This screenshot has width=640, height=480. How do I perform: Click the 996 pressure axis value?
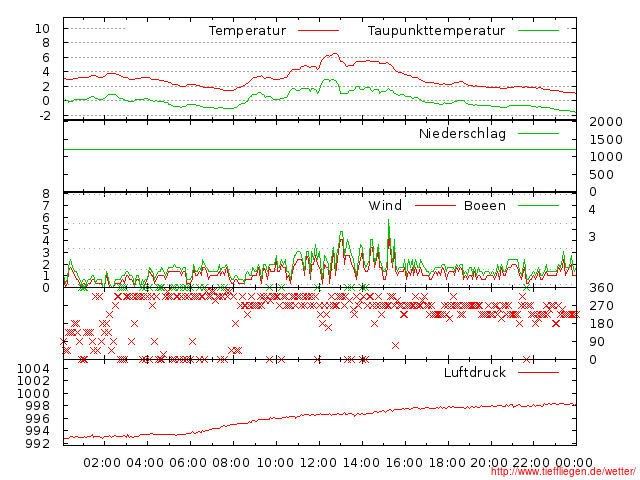tap(38, 418)
